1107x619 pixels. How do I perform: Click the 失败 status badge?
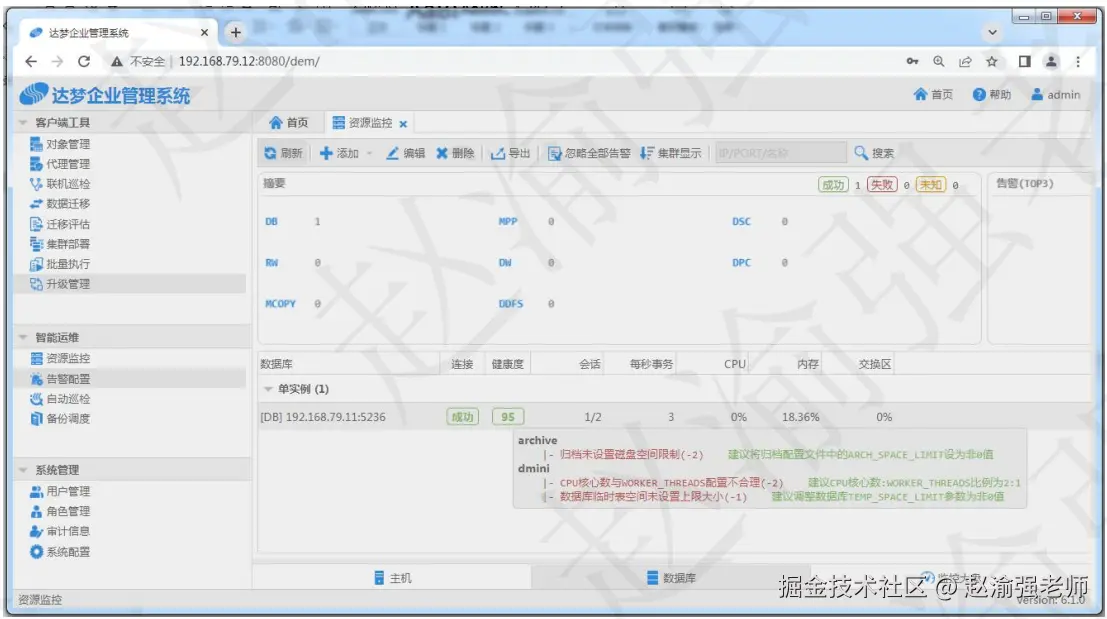(882, 185)
